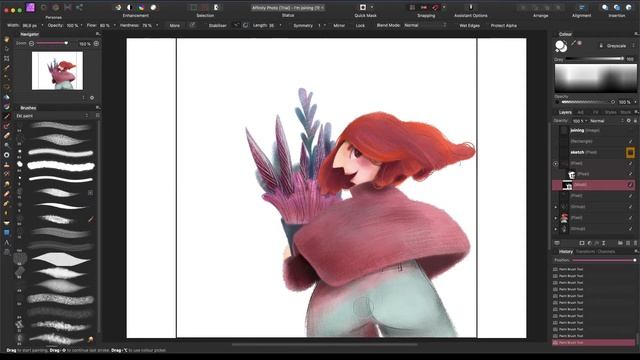Switch to the Adj tab

click(x=580, y=112)
